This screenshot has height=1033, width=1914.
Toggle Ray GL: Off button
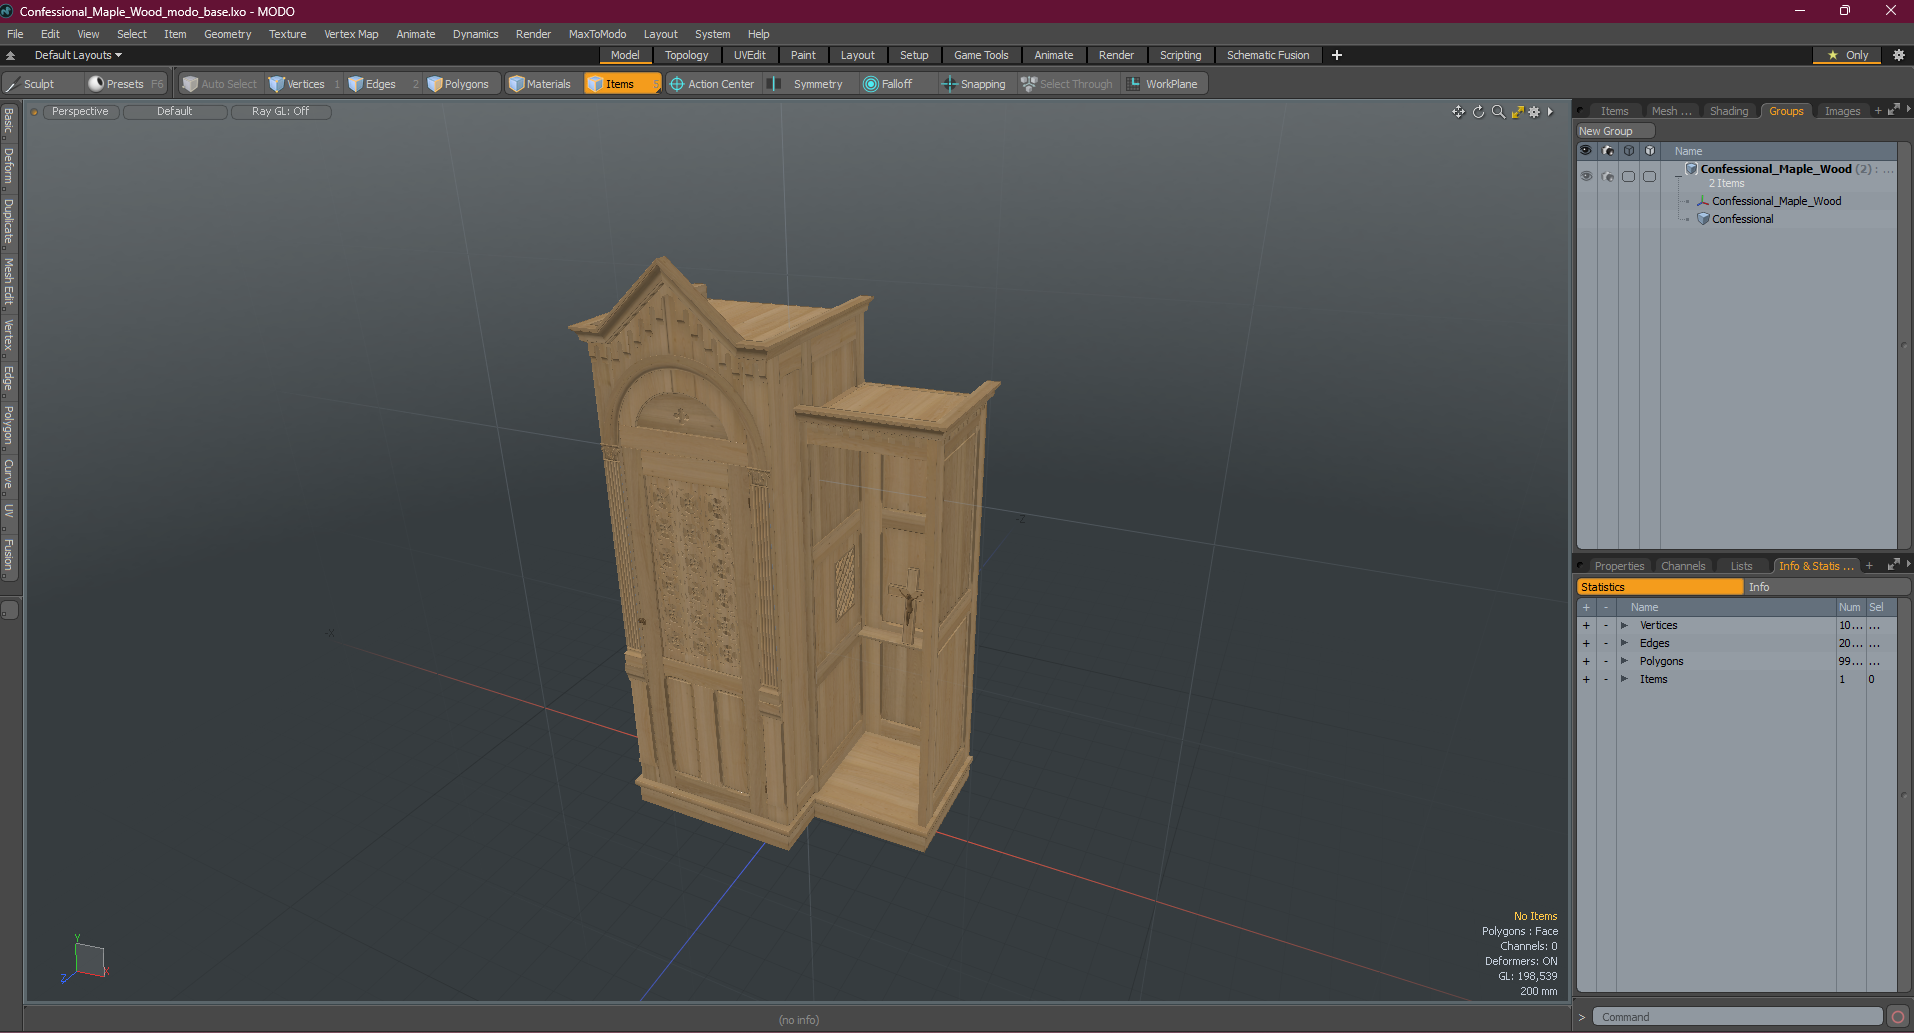pos(281,112)
